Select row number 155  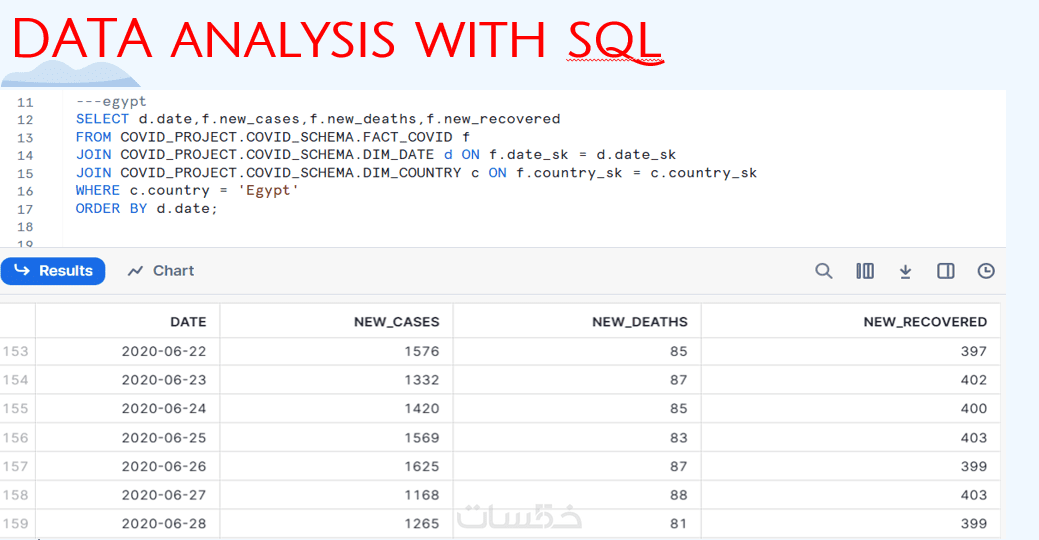pyautogui.click(x=15, y=409)
